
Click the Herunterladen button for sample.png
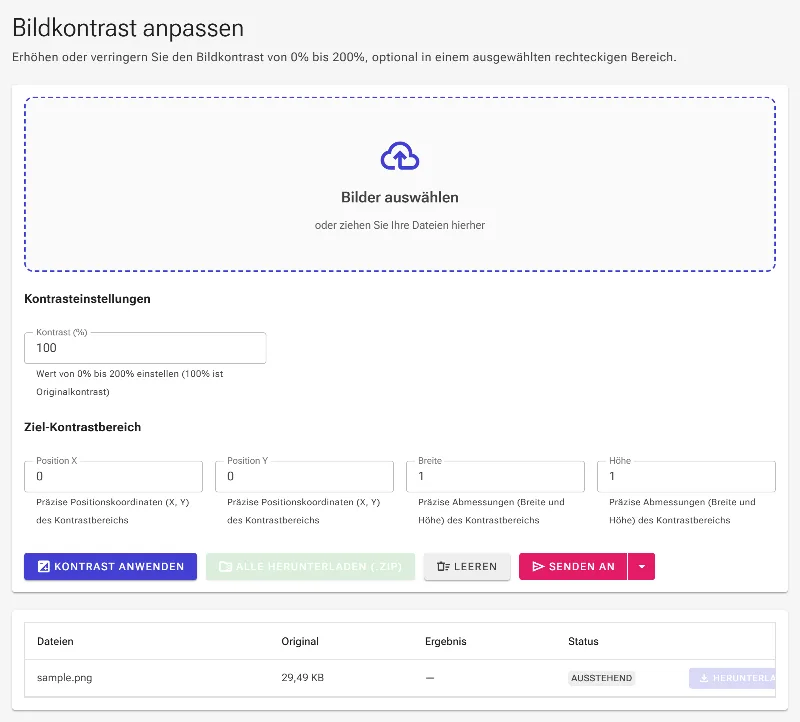click(x=732, y=678)
